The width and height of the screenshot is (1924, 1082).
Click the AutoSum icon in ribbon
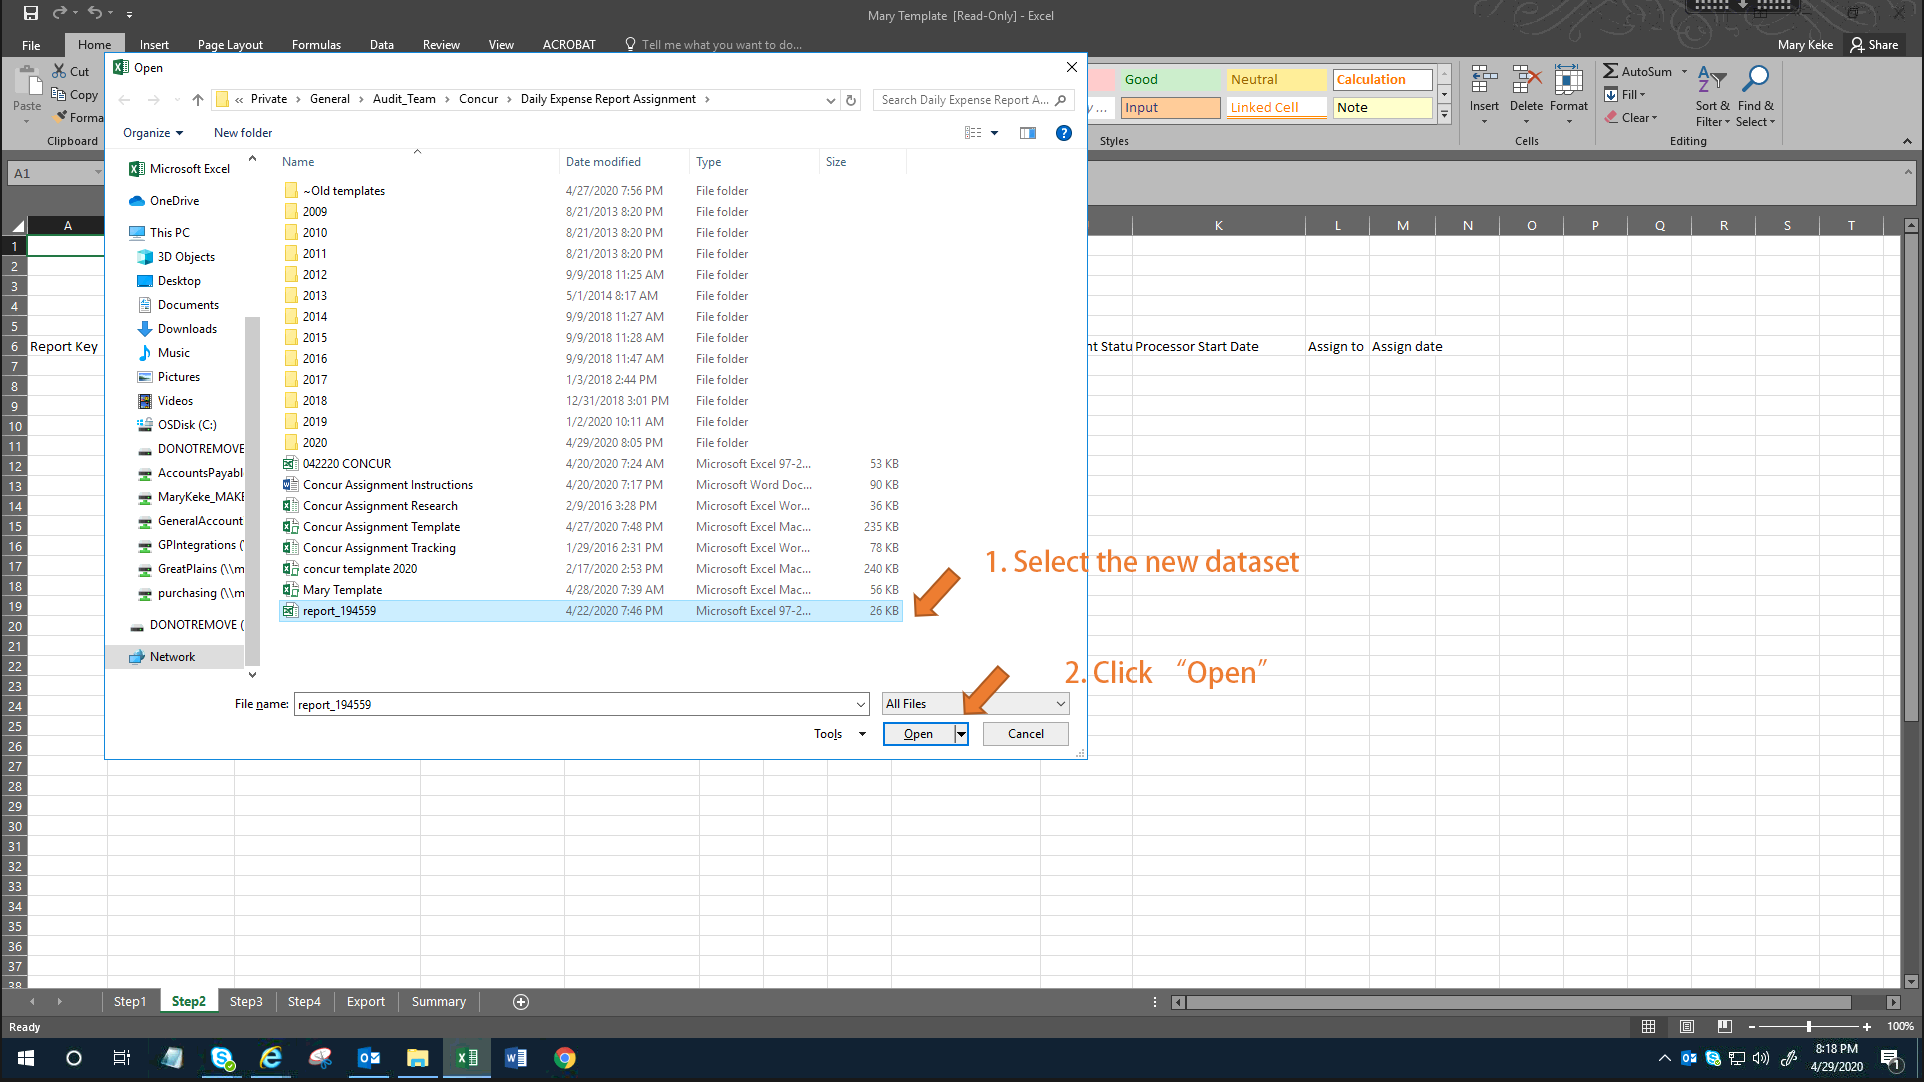point(1611,72)
